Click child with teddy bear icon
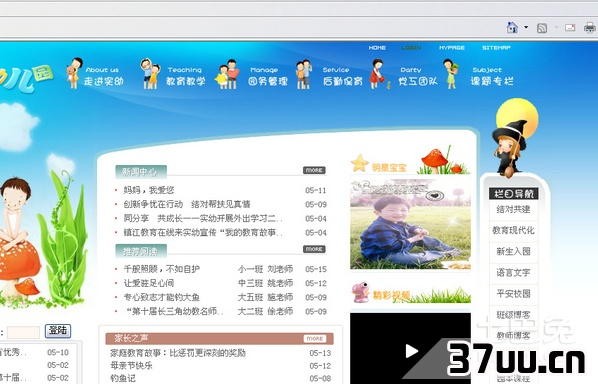The image size is (598, 384). [74, 73]
